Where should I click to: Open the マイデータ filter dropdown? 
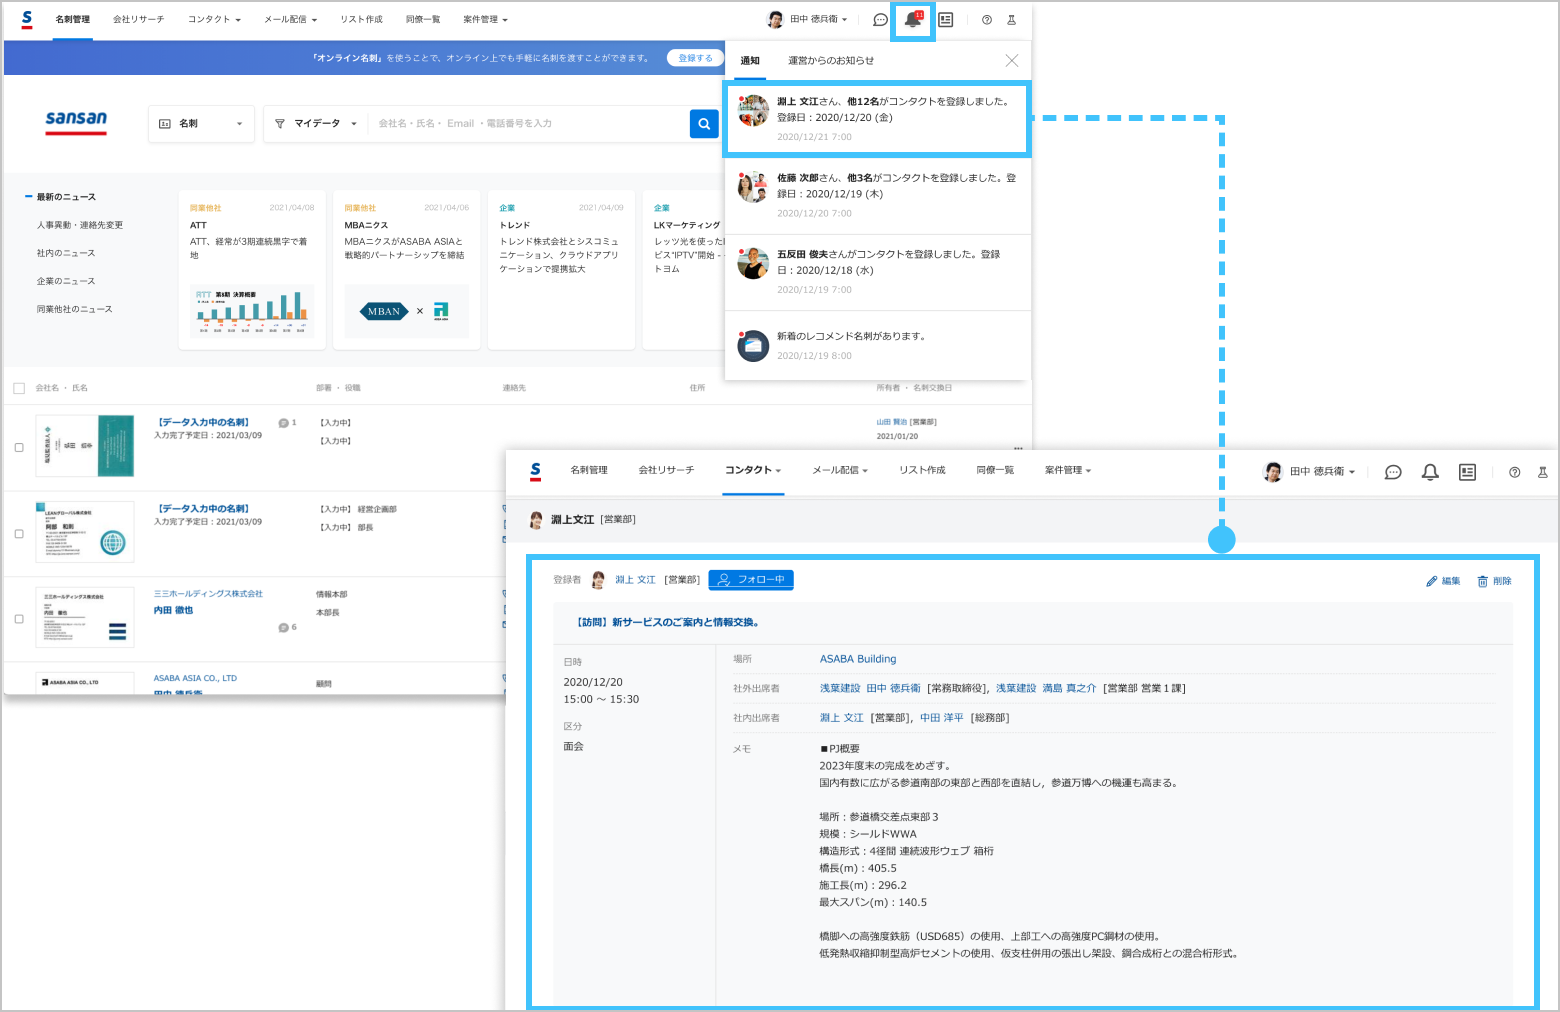coord(316,124)
